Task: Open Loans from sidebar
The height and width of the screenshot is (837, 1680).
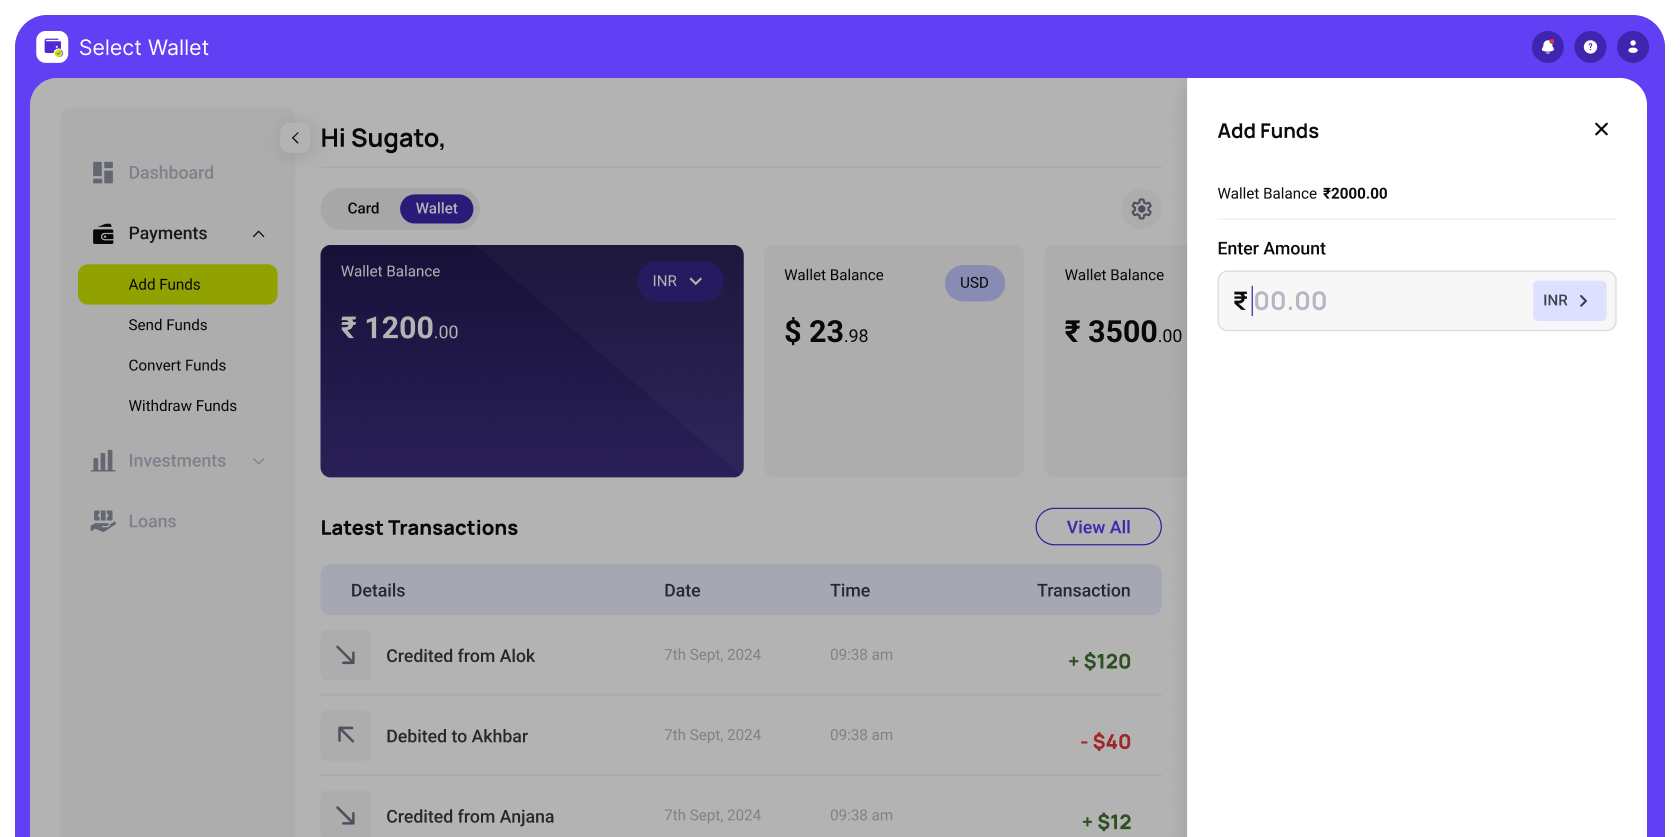Action: coord(152,521)
